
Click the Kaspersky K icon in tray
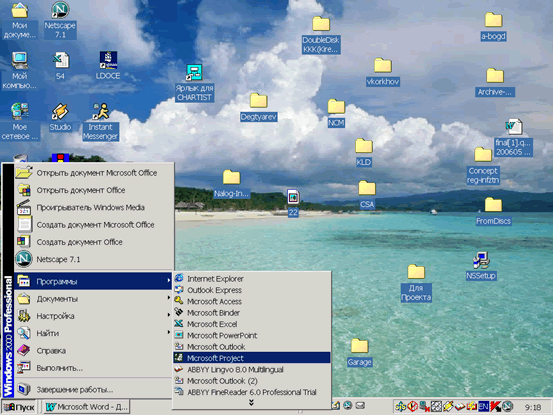point(495,407)
